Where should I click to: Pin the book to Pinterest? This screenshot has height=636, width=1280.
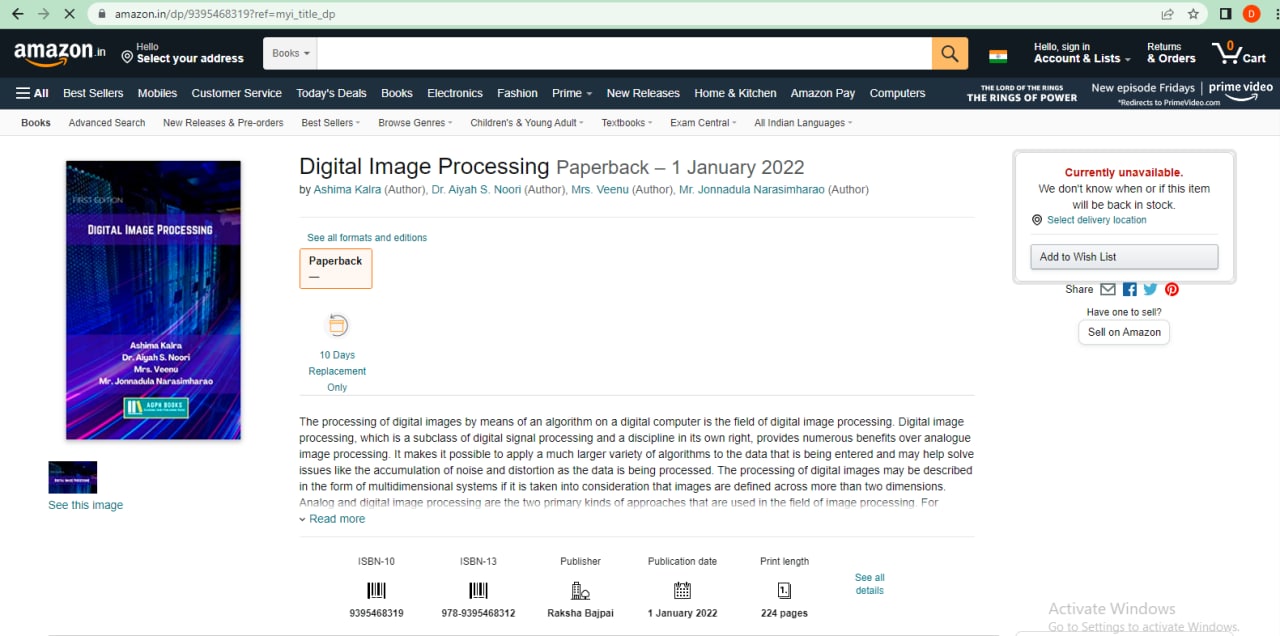click(x=1171, y=289)
